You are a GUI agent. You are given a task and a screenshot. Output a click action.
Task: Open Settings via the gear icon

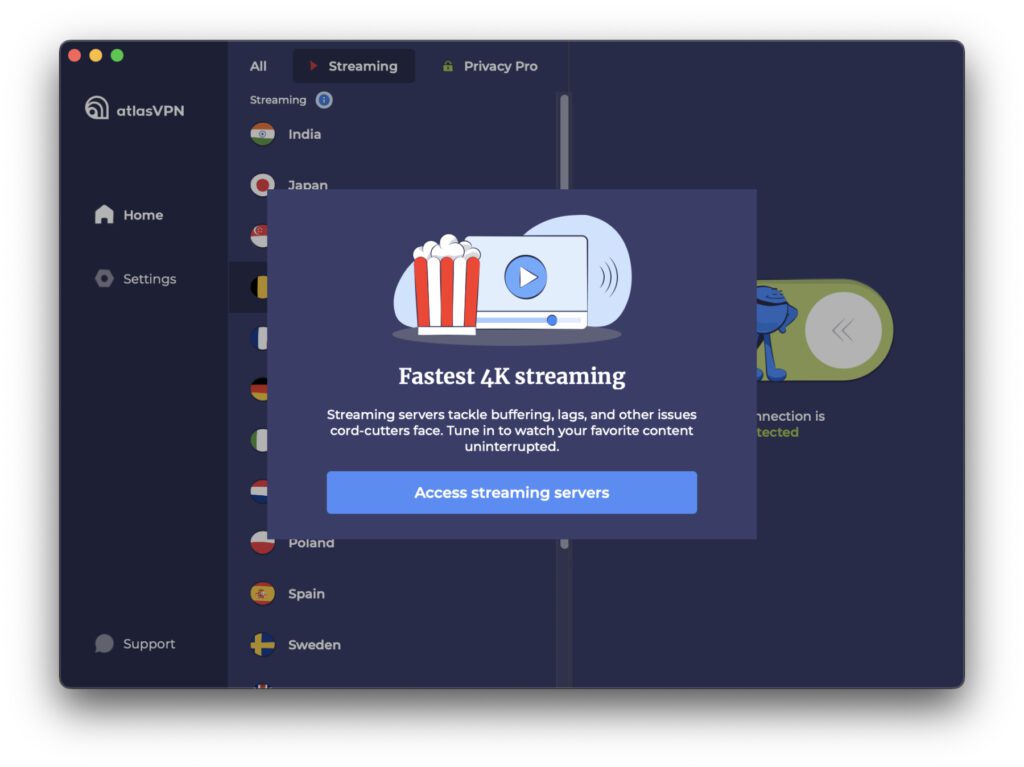[104, 279]
